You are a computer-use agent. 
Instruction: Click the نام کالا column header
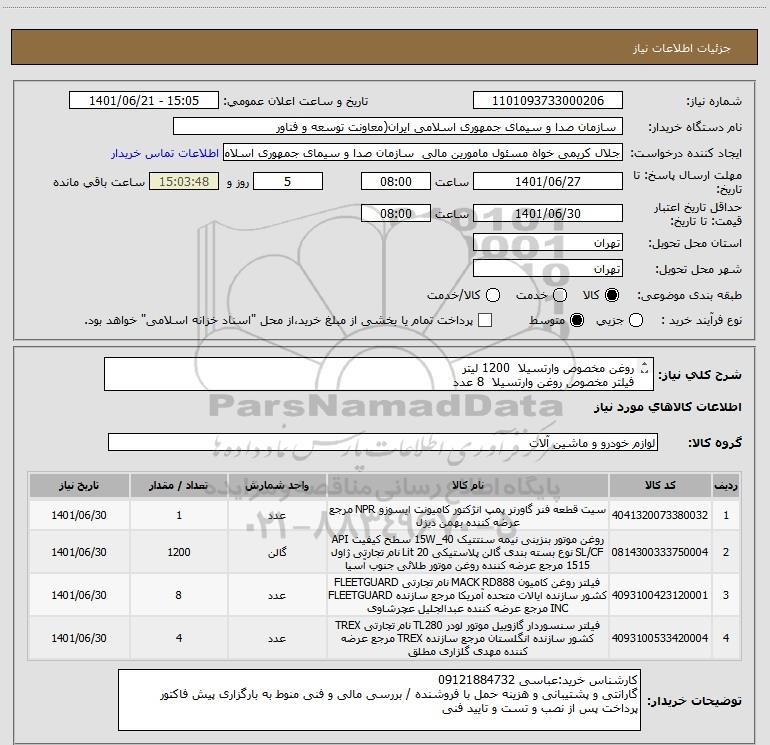pos(468,486)
